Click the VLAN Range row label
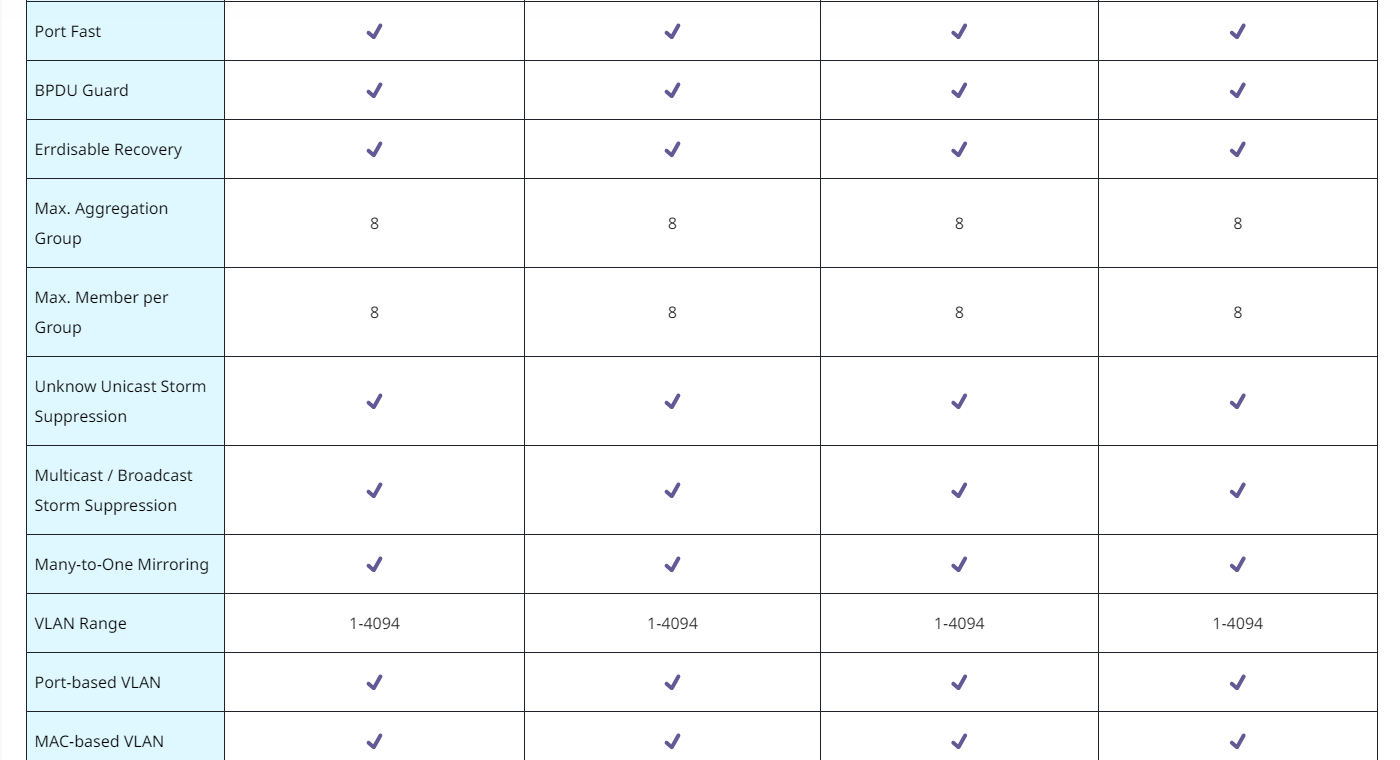The width and height of the screenshot is (1400, 760). pos(81,623)
